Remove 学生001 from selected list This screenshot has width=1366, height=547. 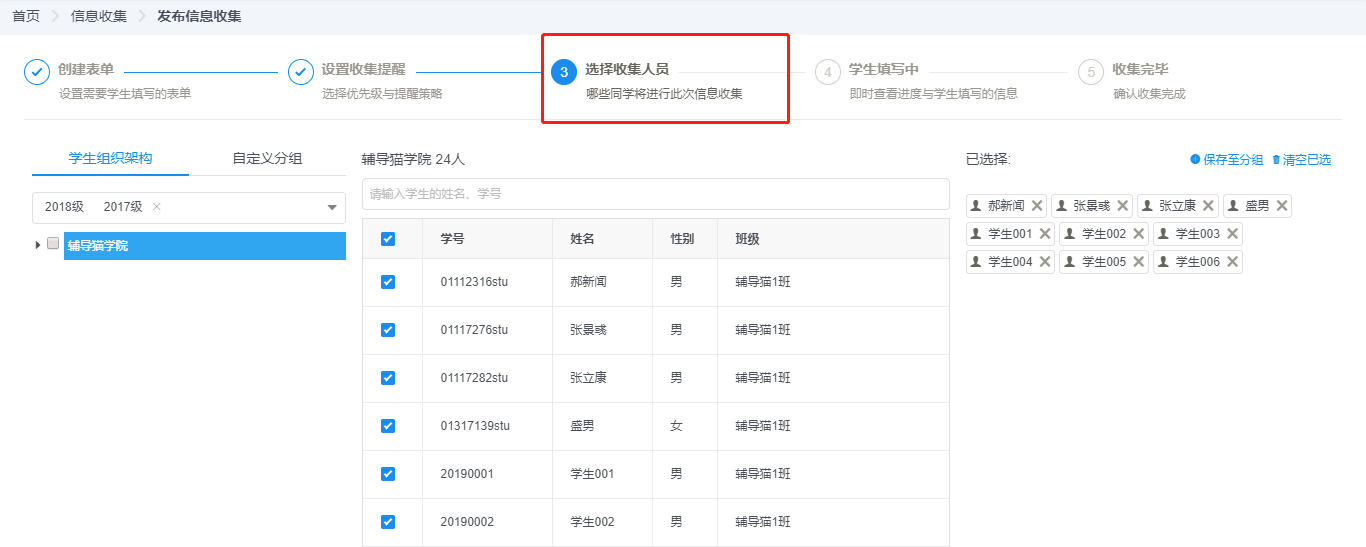coord(1045,234)
